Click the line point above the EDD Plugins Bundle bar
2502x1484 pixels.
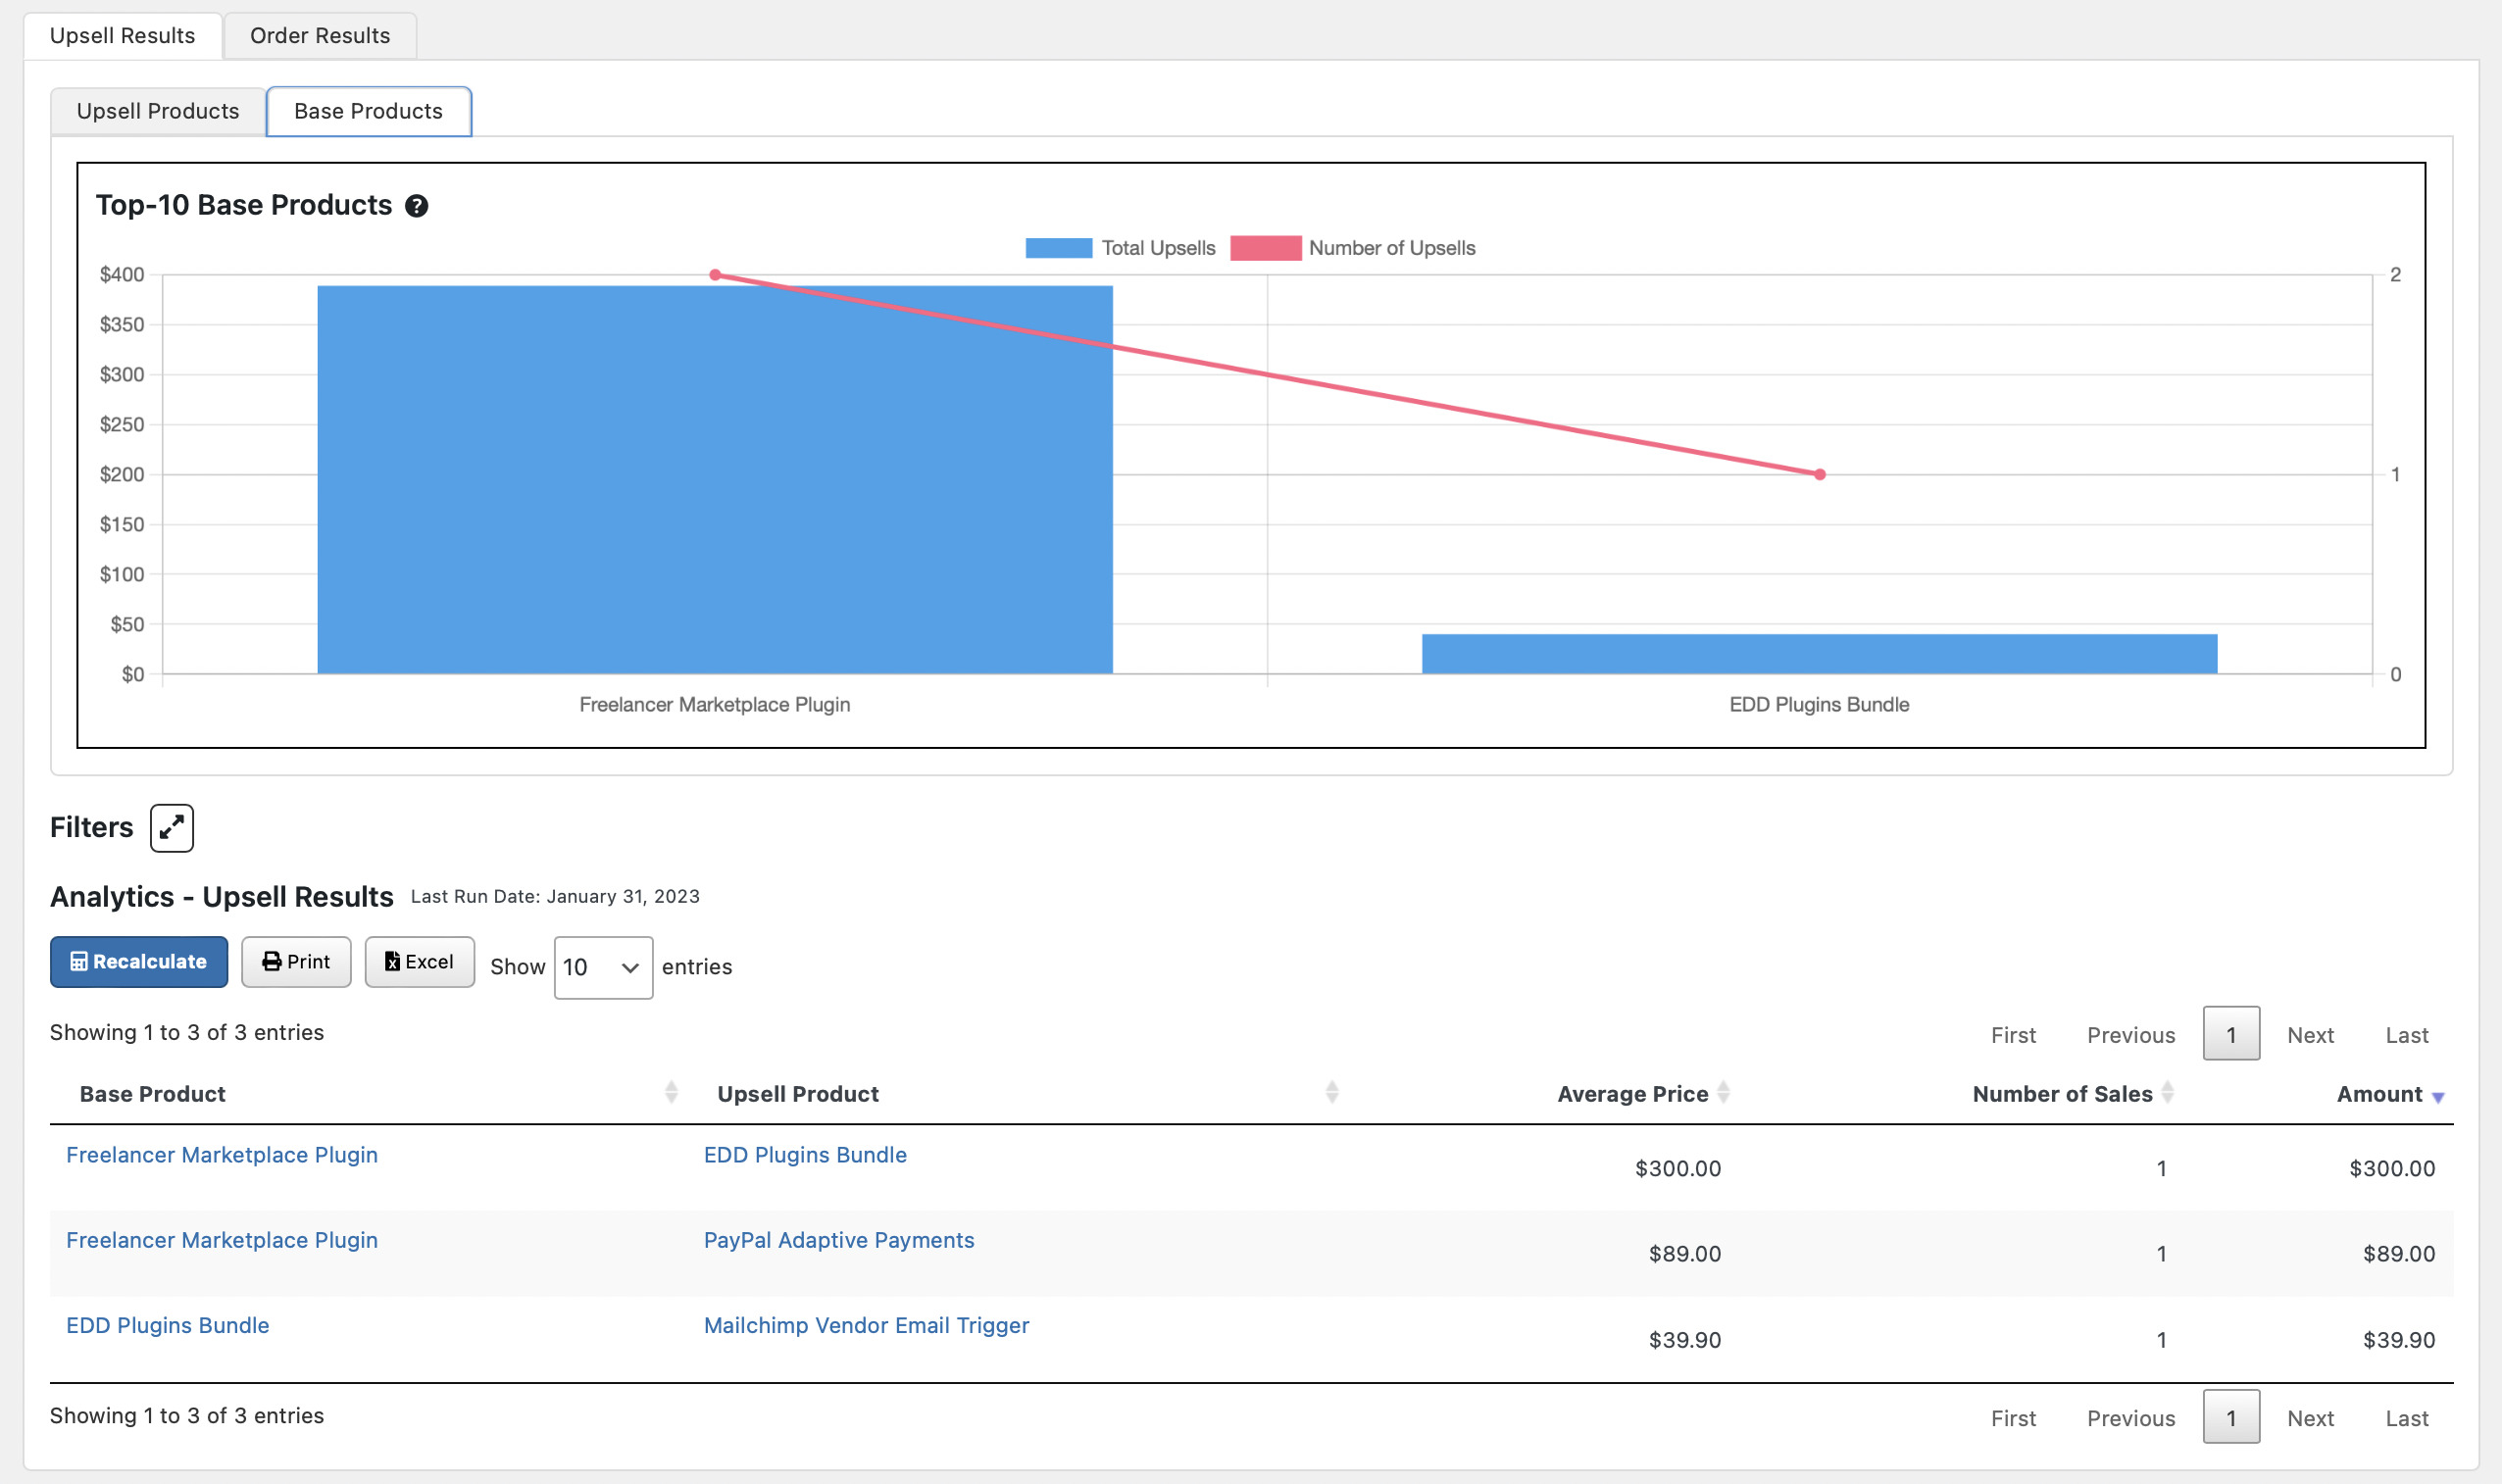tap(1820, 475)
